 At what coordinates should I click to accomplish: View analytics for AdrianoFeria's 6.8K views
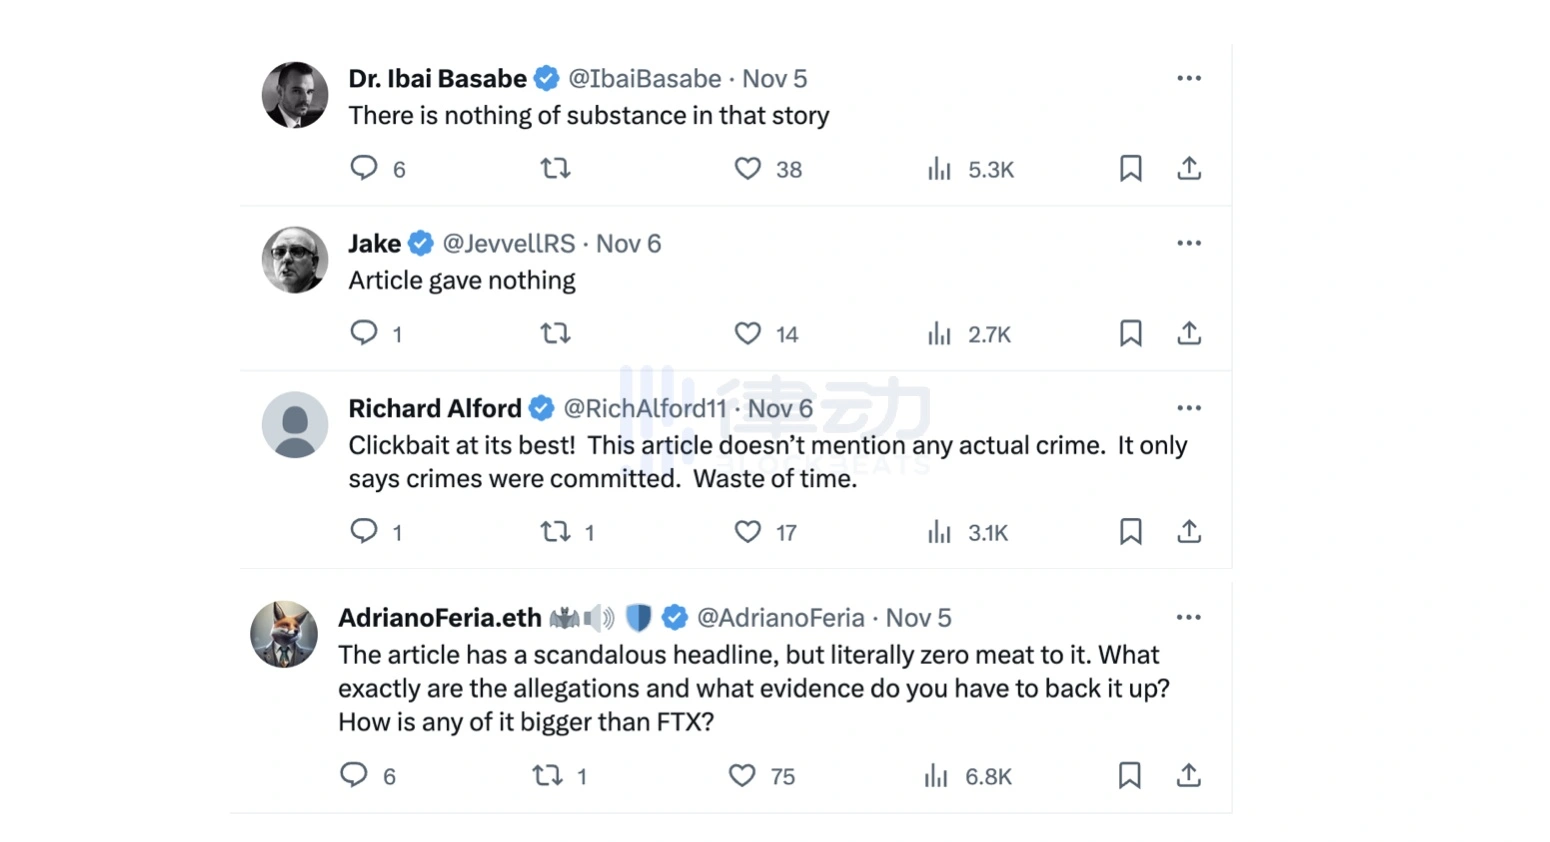pyautogui.click(x=936, y=775)
